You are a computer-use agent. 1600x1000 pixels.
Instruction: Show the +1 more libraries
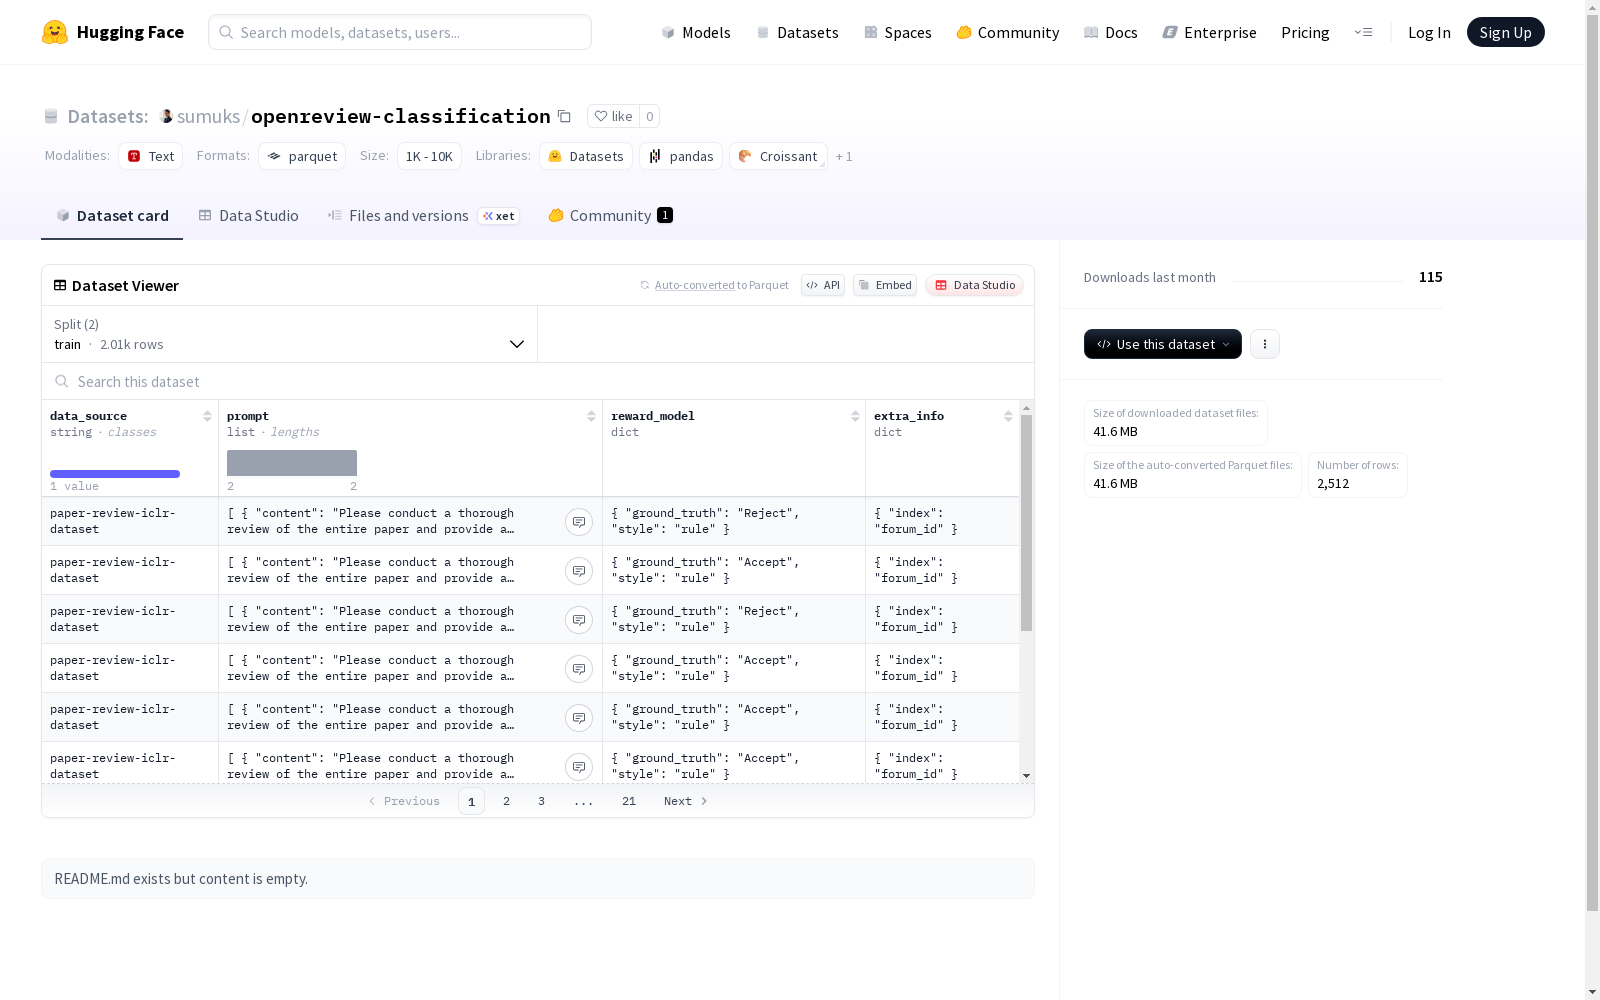click(x=844, y=156)
